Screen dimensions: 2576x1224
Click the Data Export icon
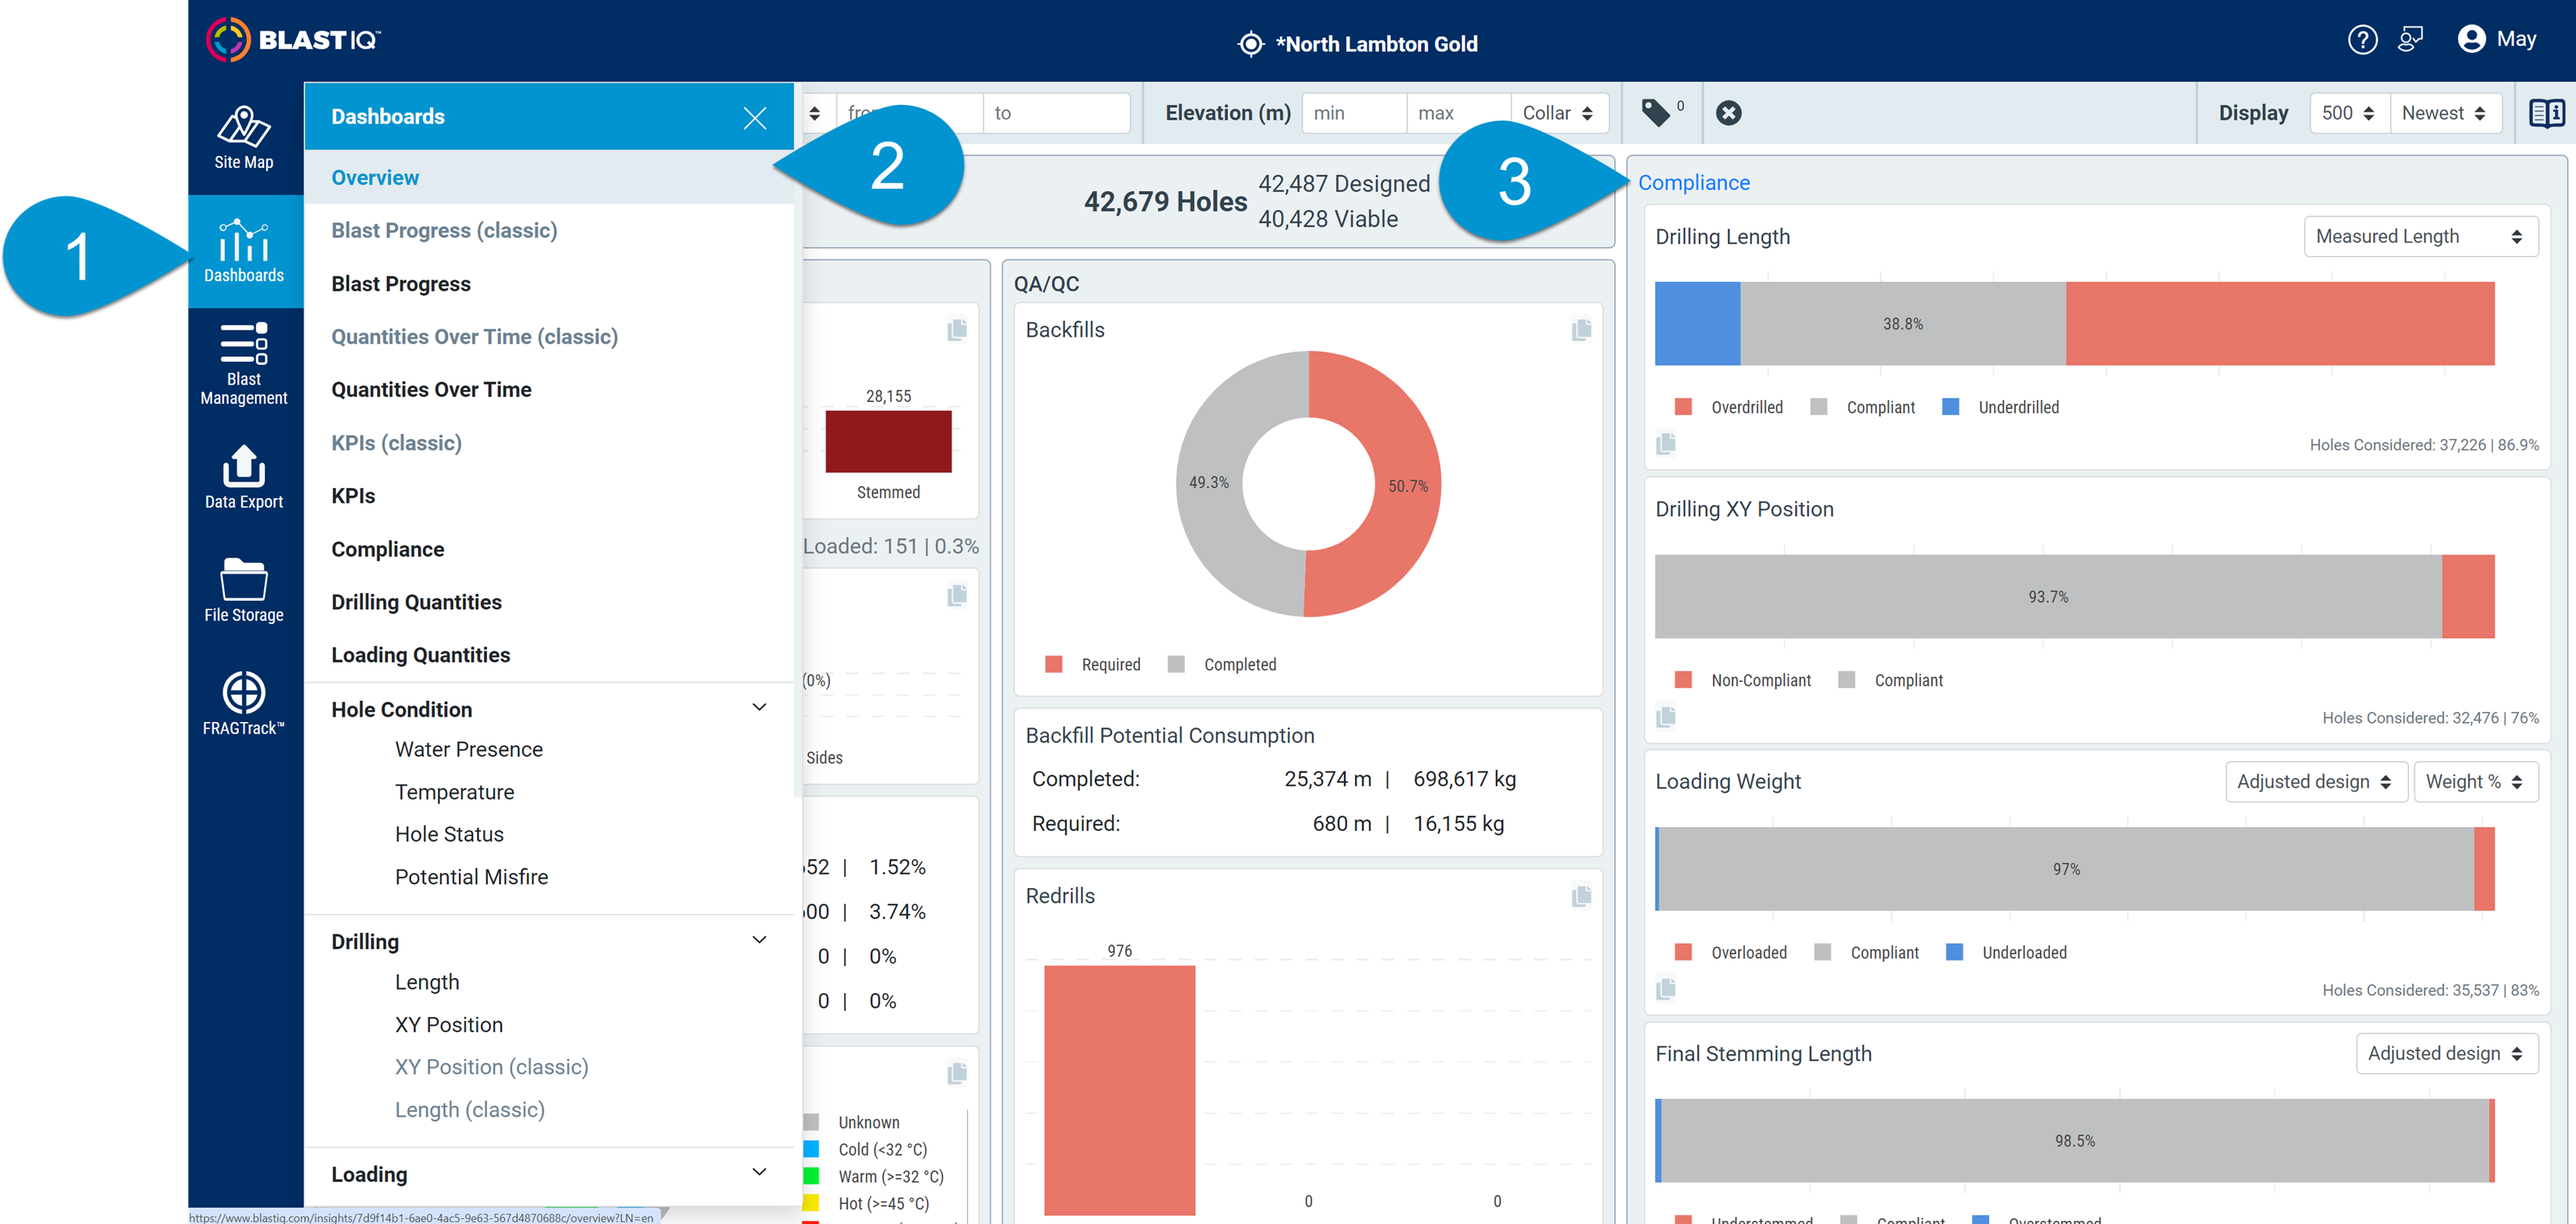[x=243, y=478]
